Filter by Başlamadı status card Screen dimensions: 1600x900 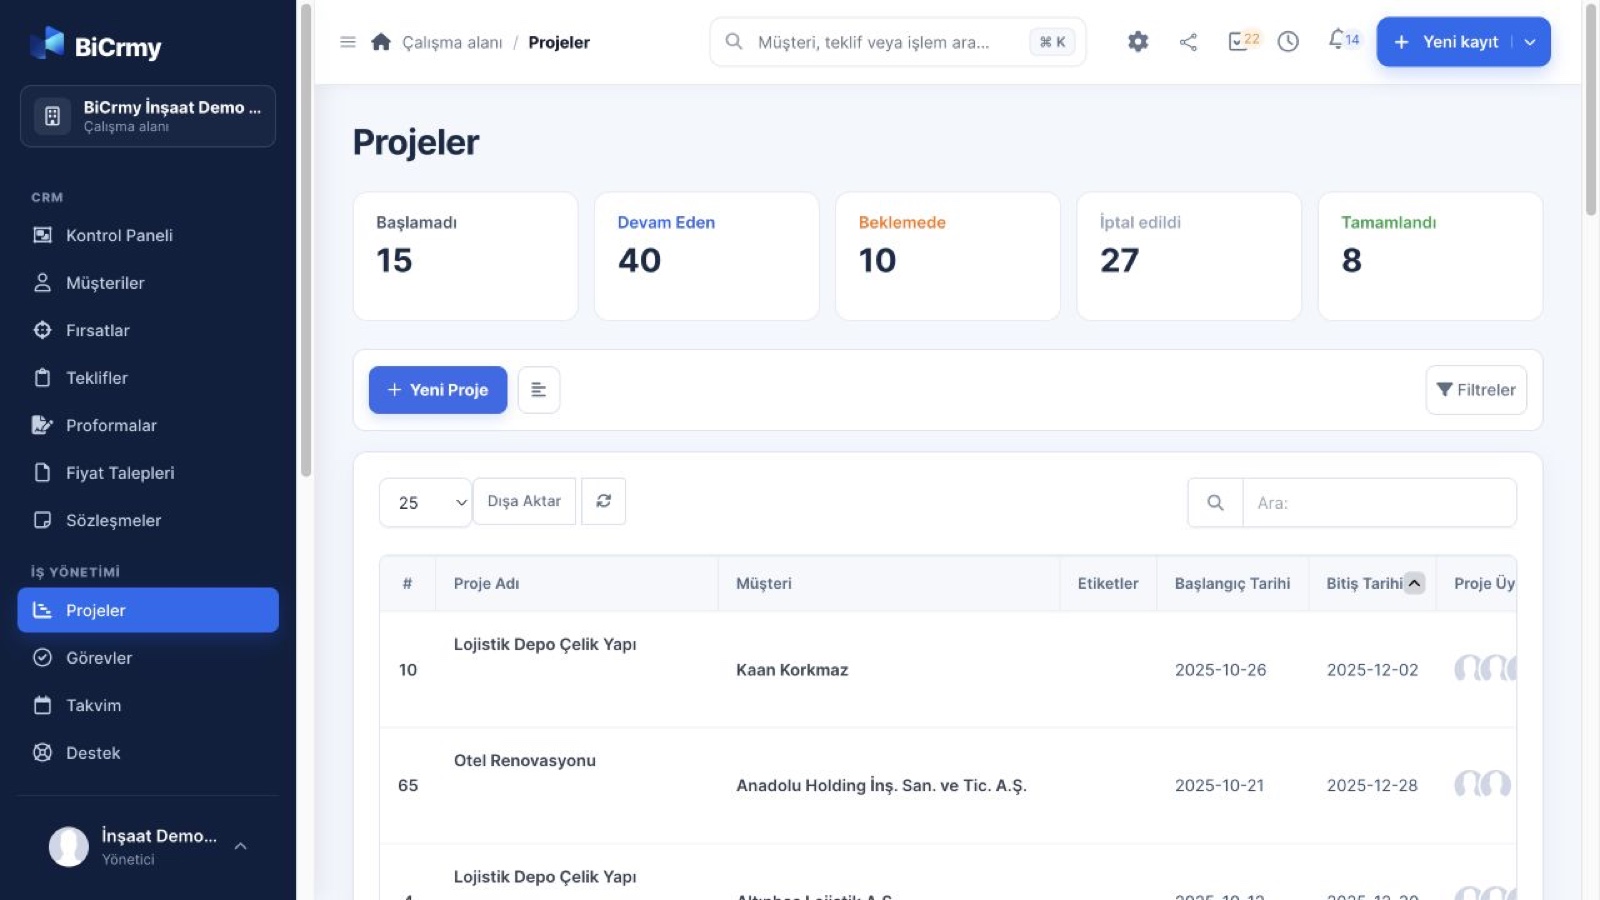tap(465, 256)
